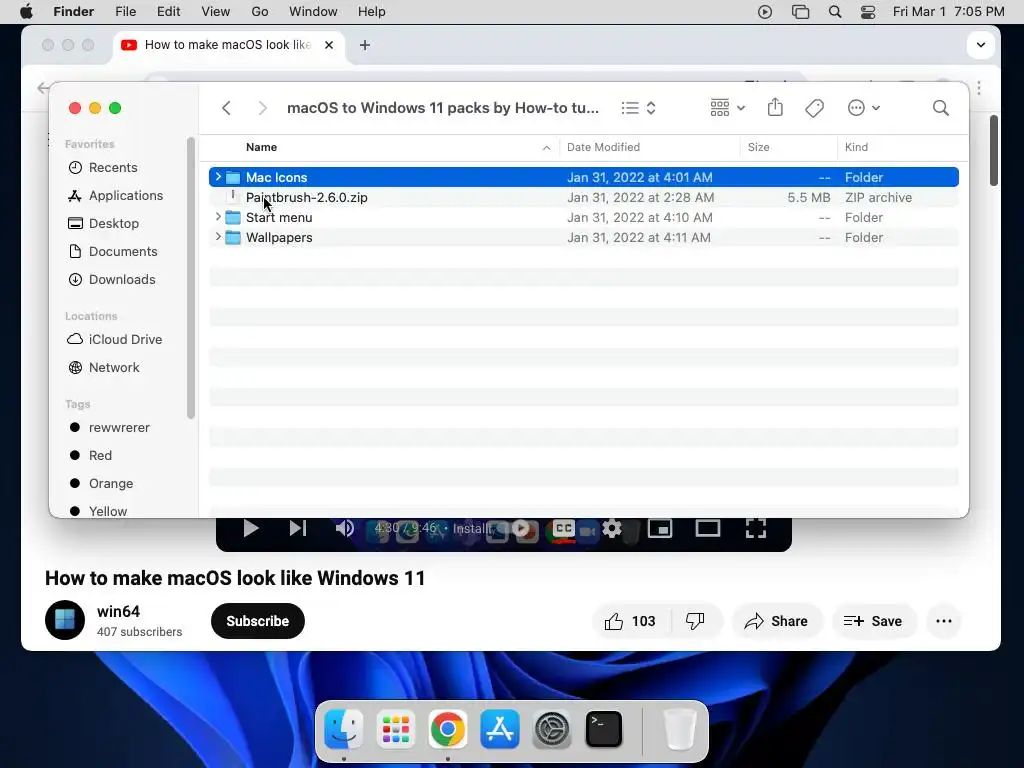The height and width of the screenshot is (768, 1024).
Task: Close the YouTube browser tab
Action: 329,45
